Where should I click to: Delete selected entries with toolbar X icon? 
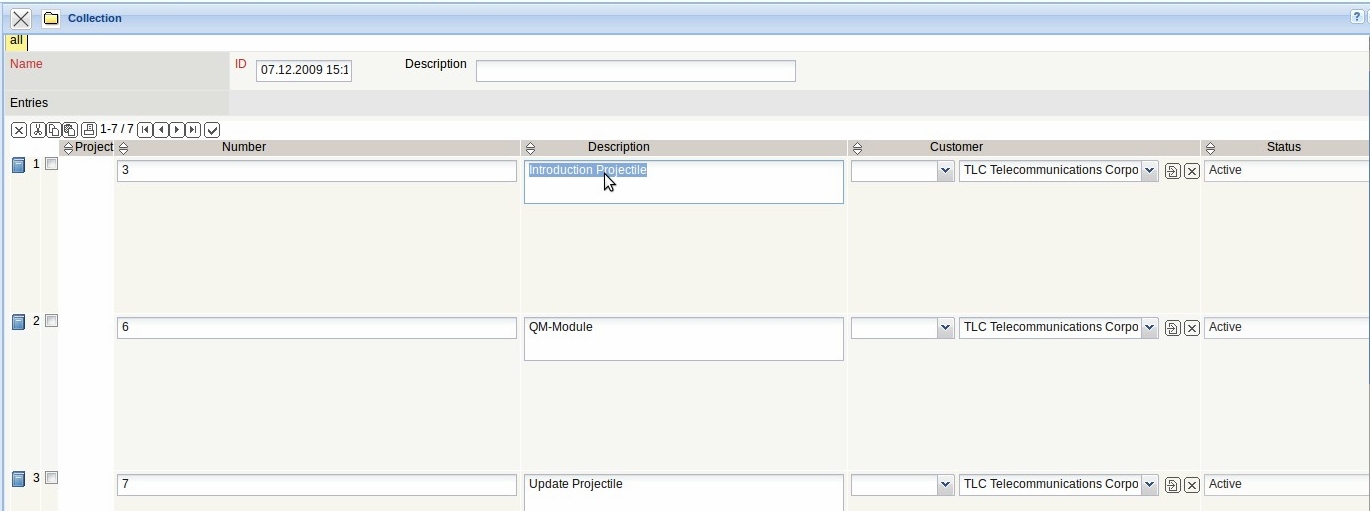tap(19, 130)
